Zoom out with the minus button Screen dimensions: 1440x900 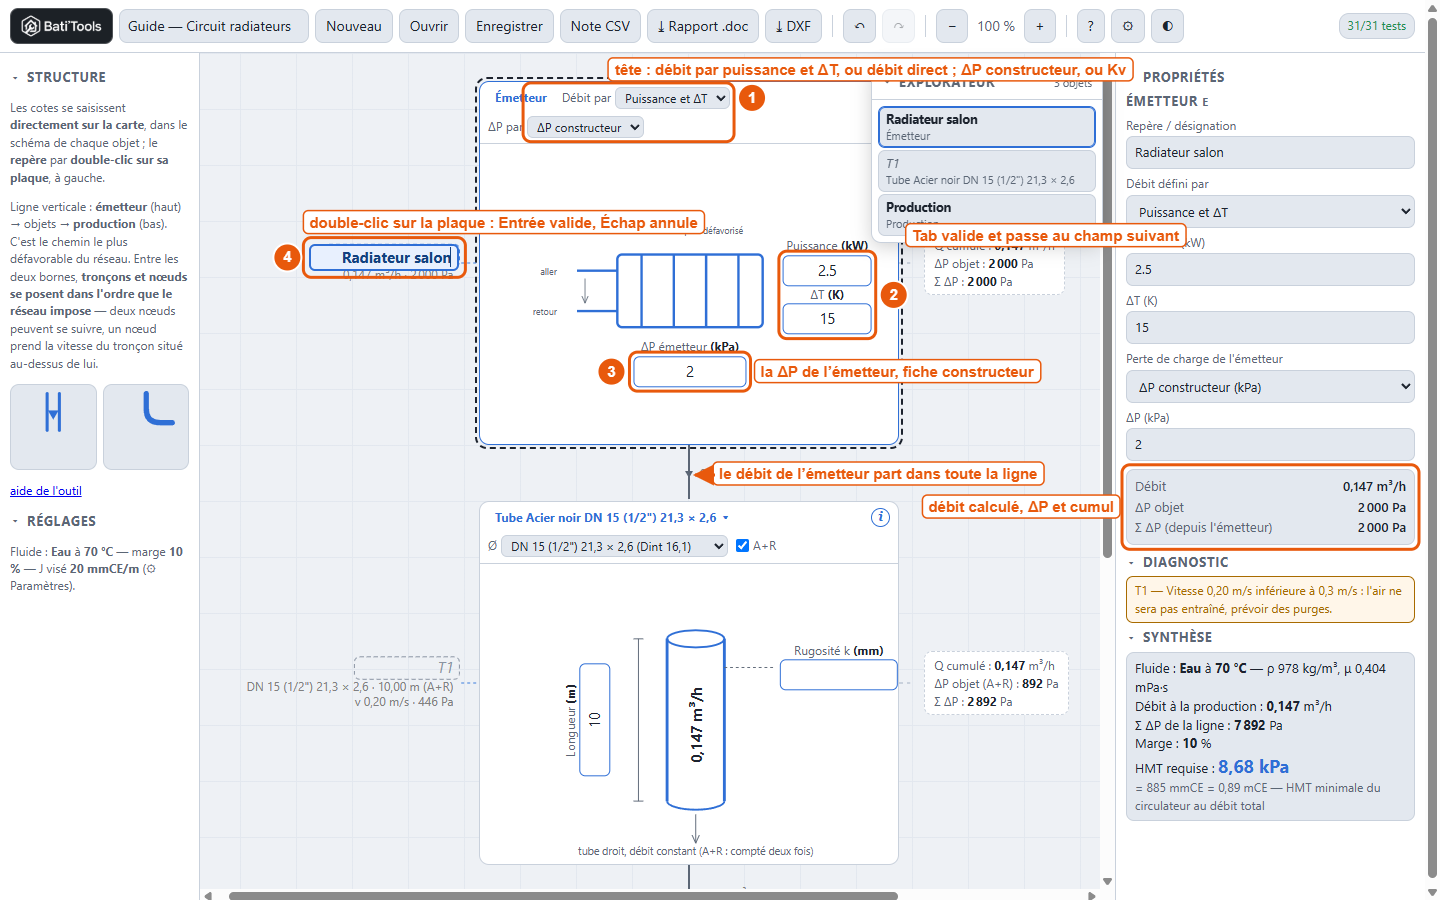click(x=951, y=26)
